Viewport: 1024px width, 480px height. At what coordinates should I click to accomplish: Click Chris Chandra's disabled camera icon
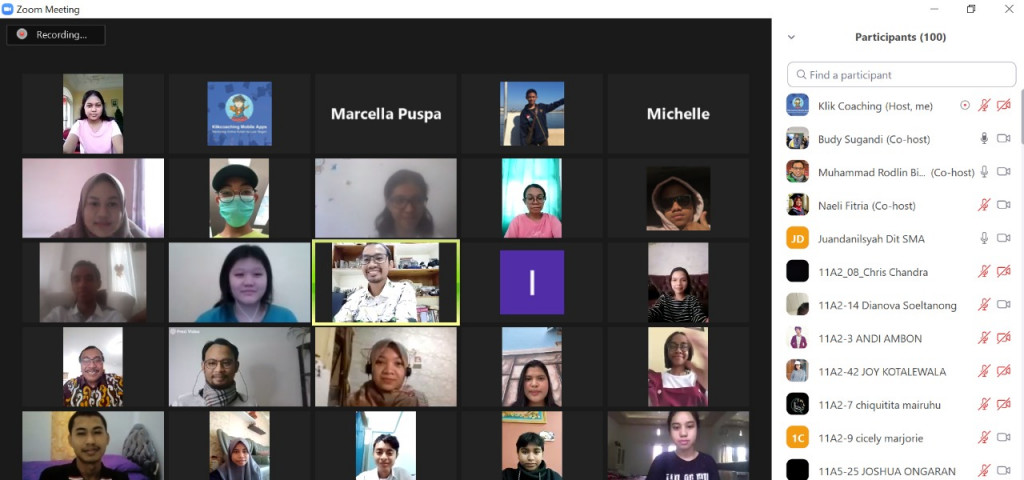tap(1004, 272)
